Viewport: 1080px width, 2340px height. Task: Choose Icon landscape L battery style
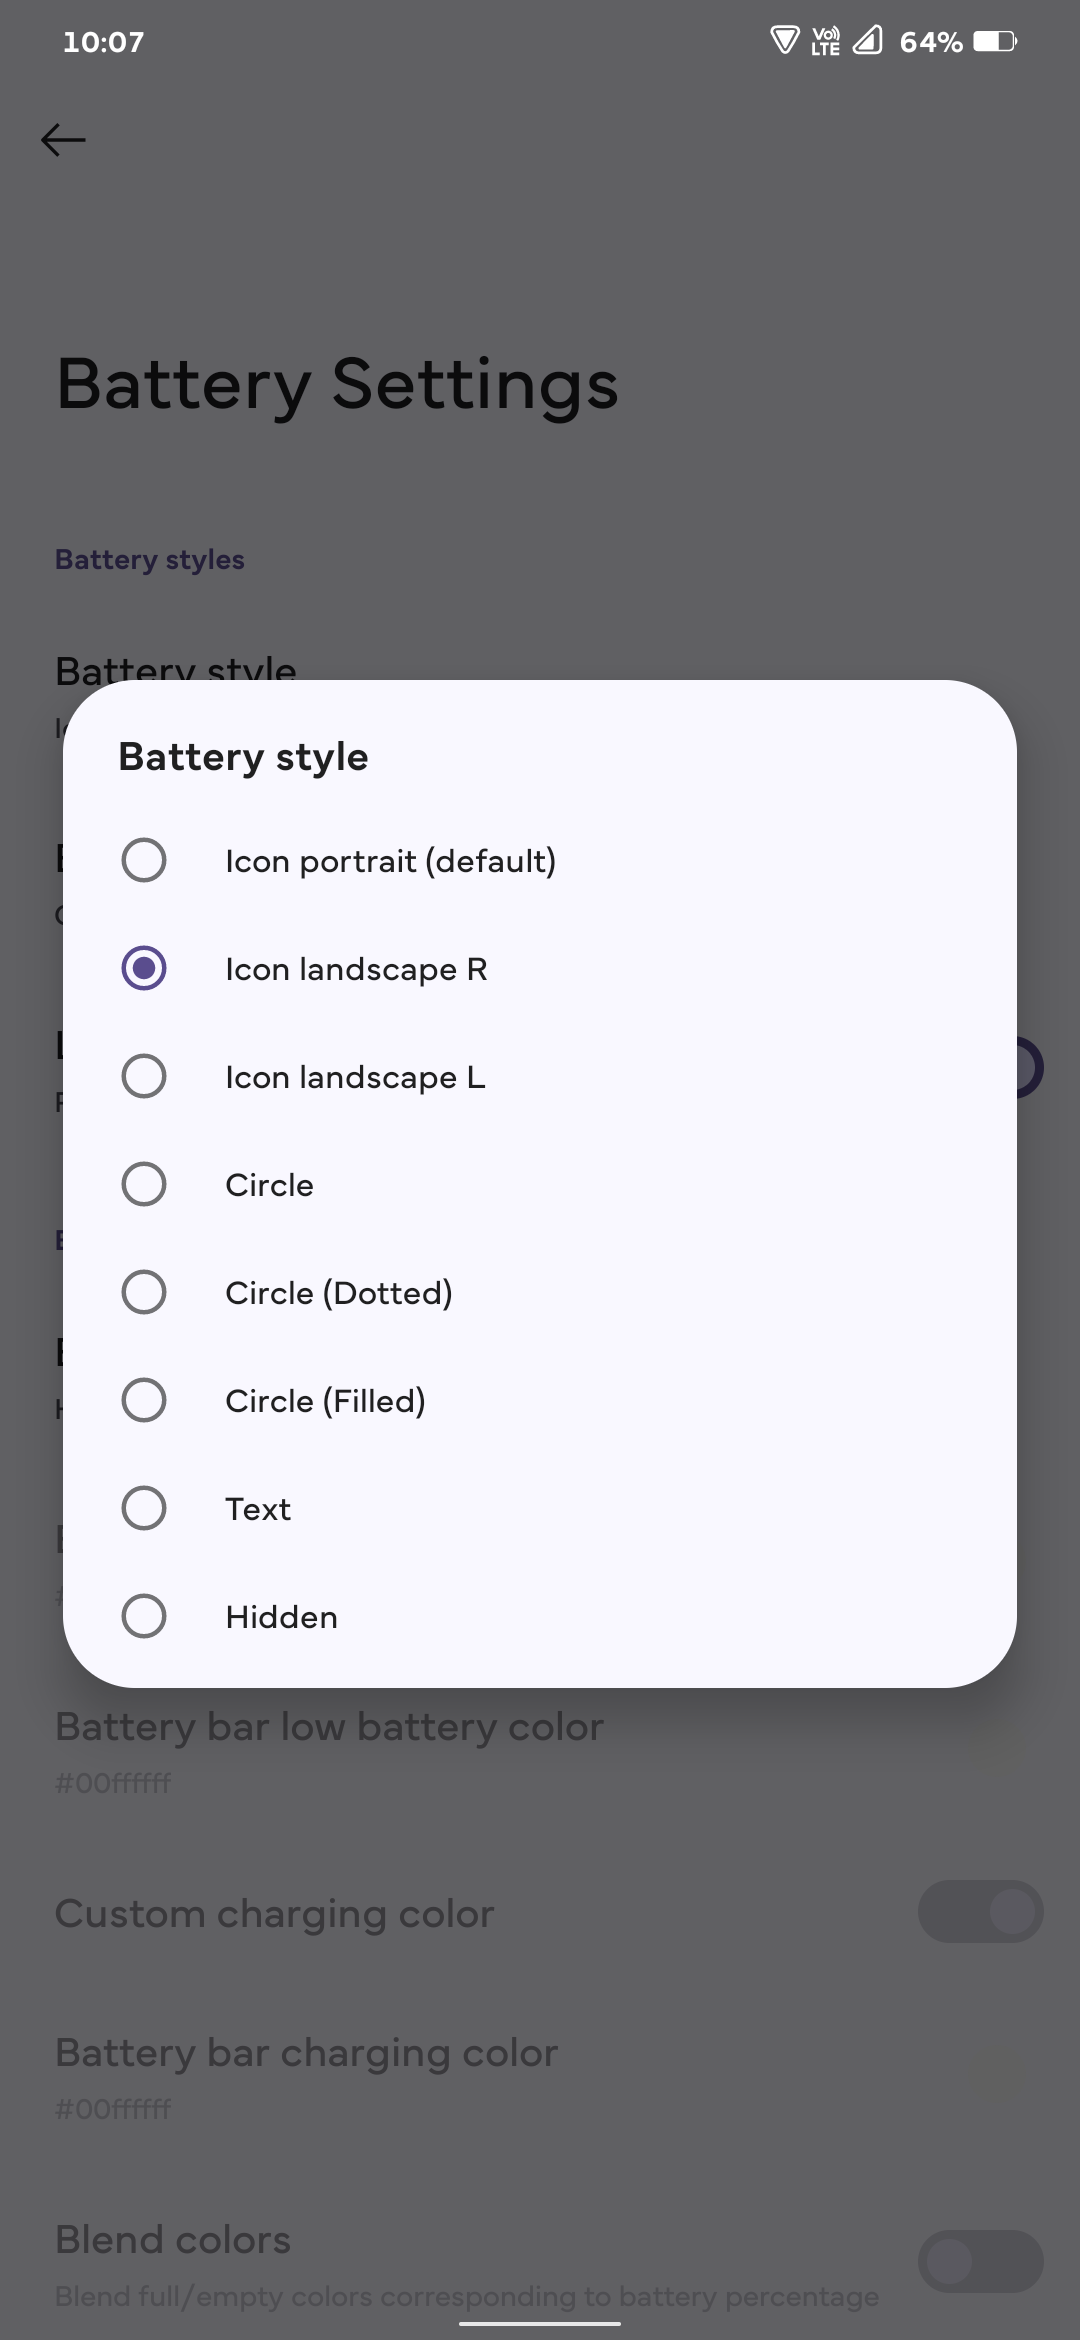point(144,1076)
